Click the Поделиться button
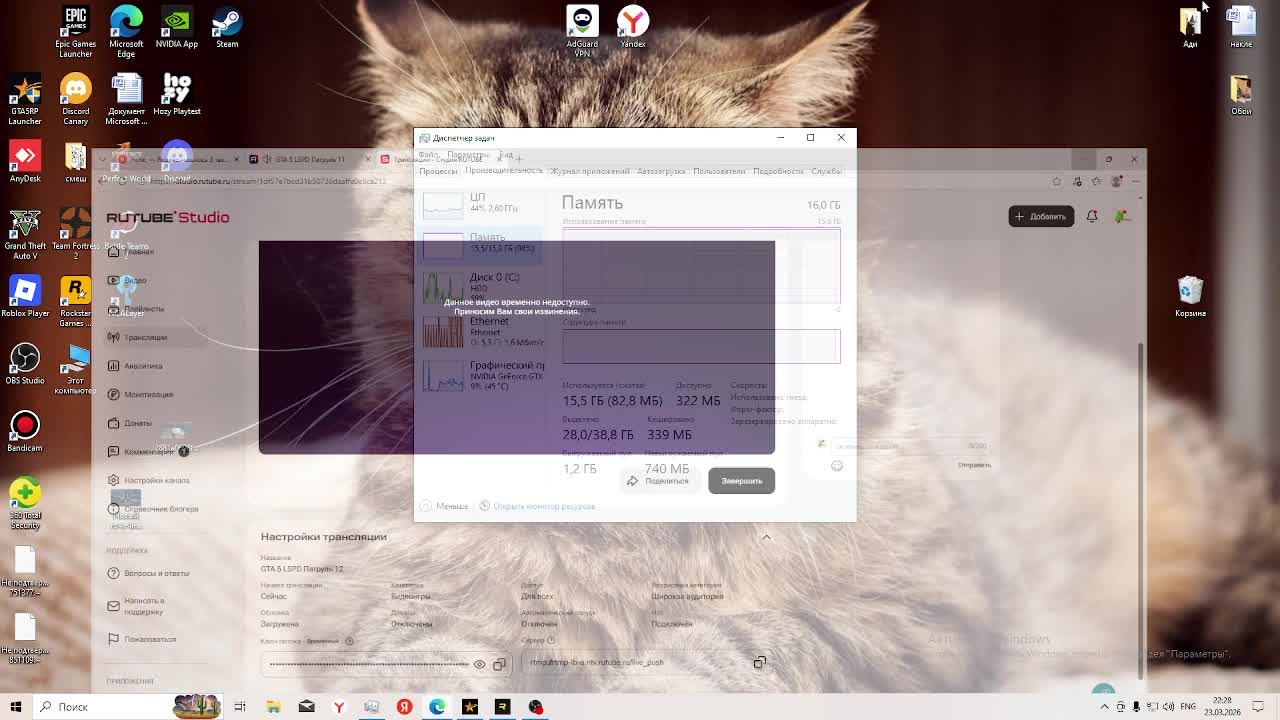Screen dimensions: 1280x720 coord(658,481)
